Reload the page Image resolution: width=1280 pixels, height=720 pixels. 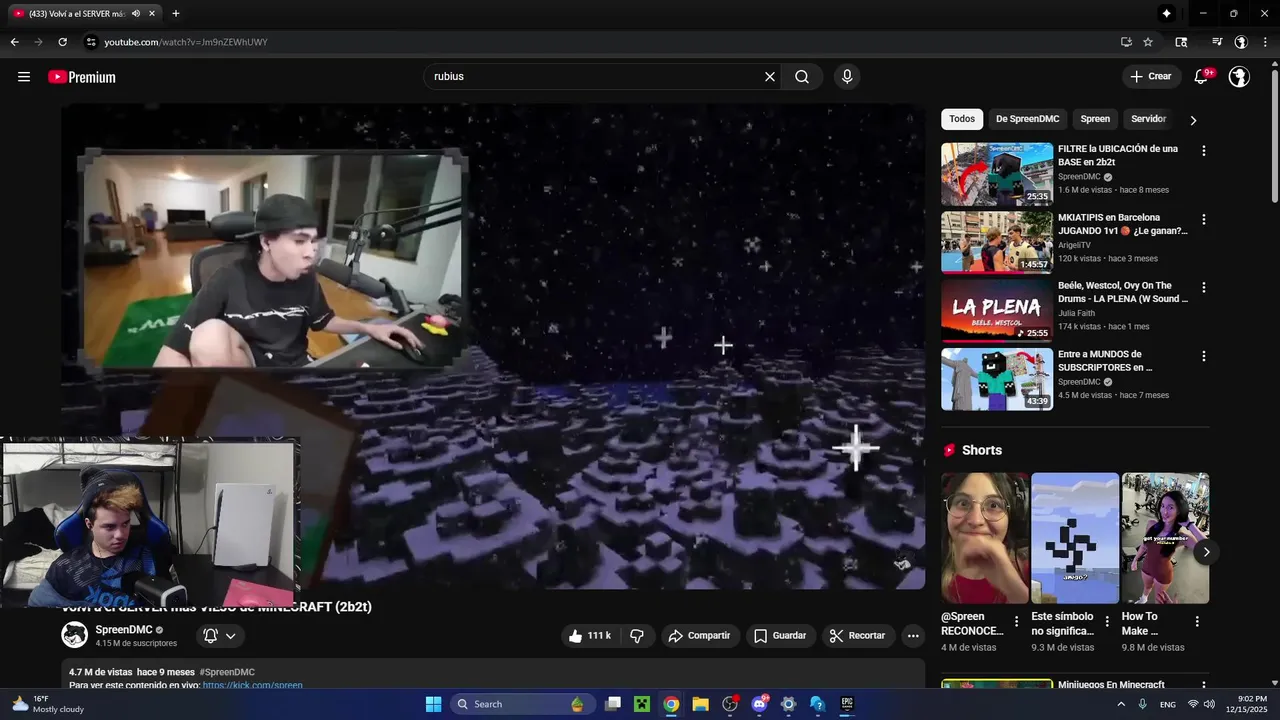click(x=62, y=42)
